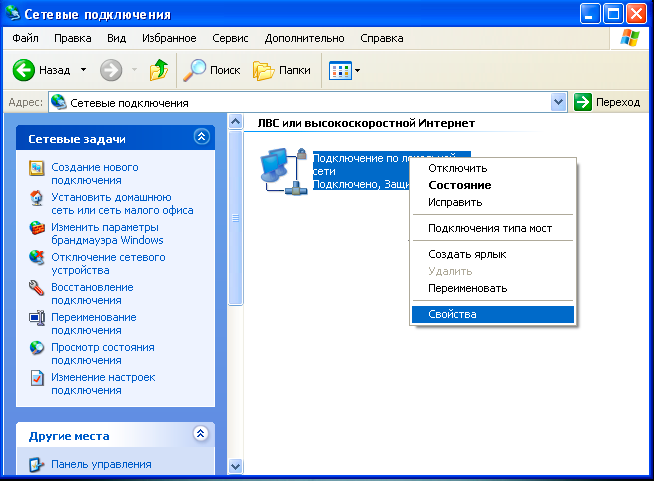Click Изменение настроек подключения link
This screenshot has width=654, height=481.
coord(103,384)
